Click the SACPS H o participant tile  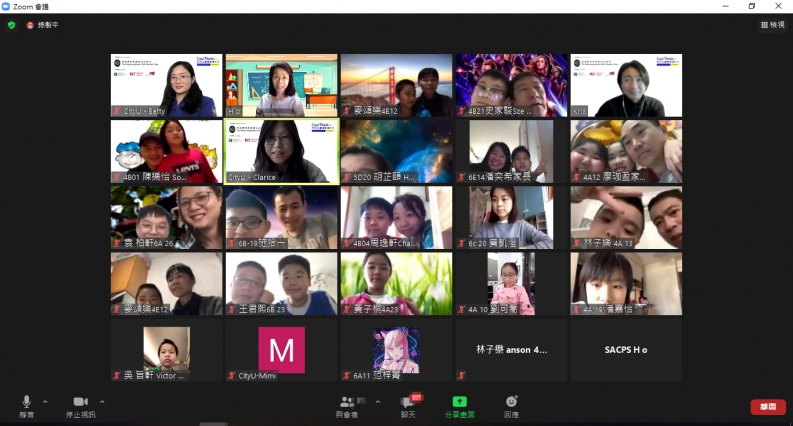[x=626, y=350]
